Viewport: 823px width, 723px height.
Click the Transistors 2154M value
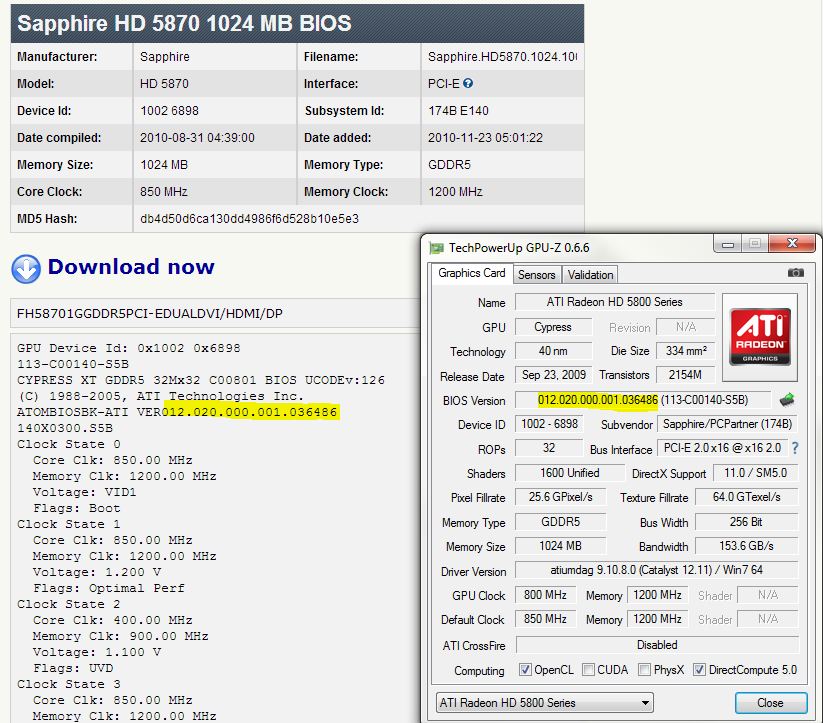[686, 375]
